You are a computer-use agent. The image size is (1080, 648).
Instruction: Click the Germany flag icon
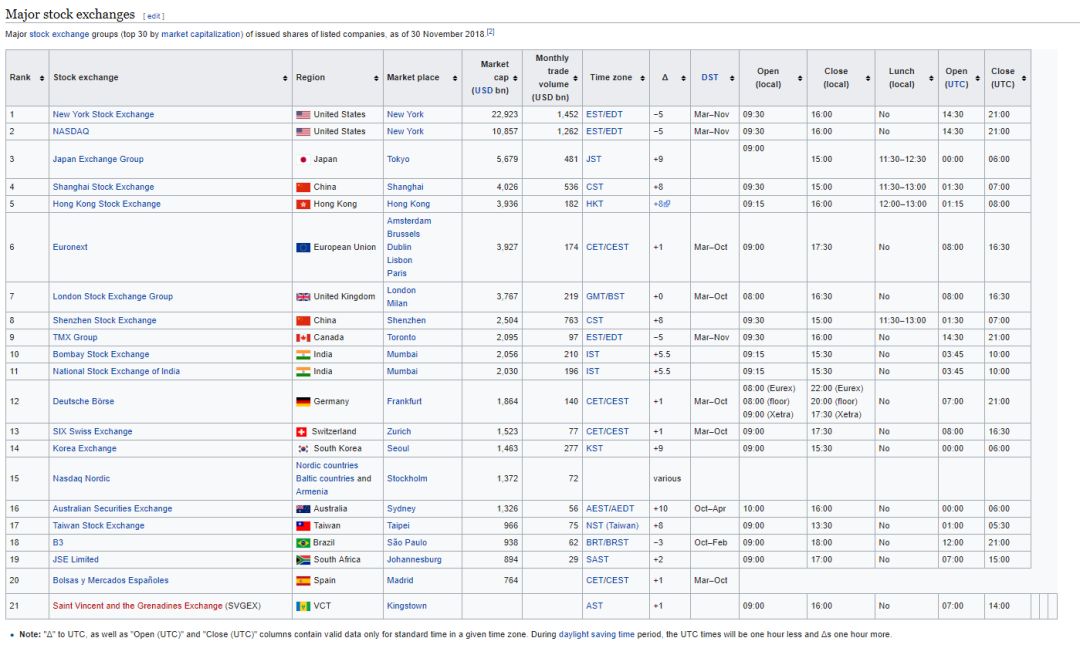(303, 402)
